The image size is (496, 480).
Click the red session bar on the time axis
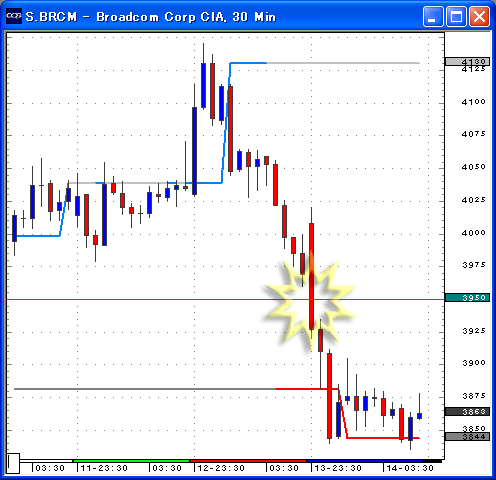click(248, 461)
